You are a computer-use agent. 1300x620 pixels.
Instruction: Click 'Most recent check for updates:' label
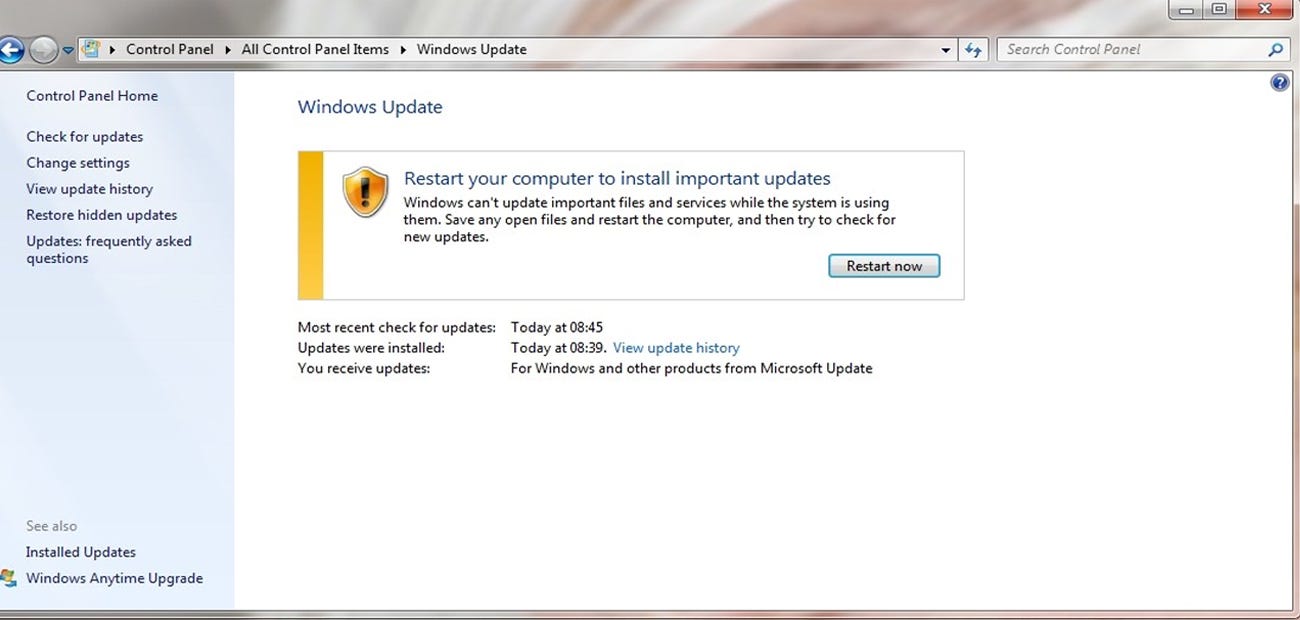click(x=397, y=327)
